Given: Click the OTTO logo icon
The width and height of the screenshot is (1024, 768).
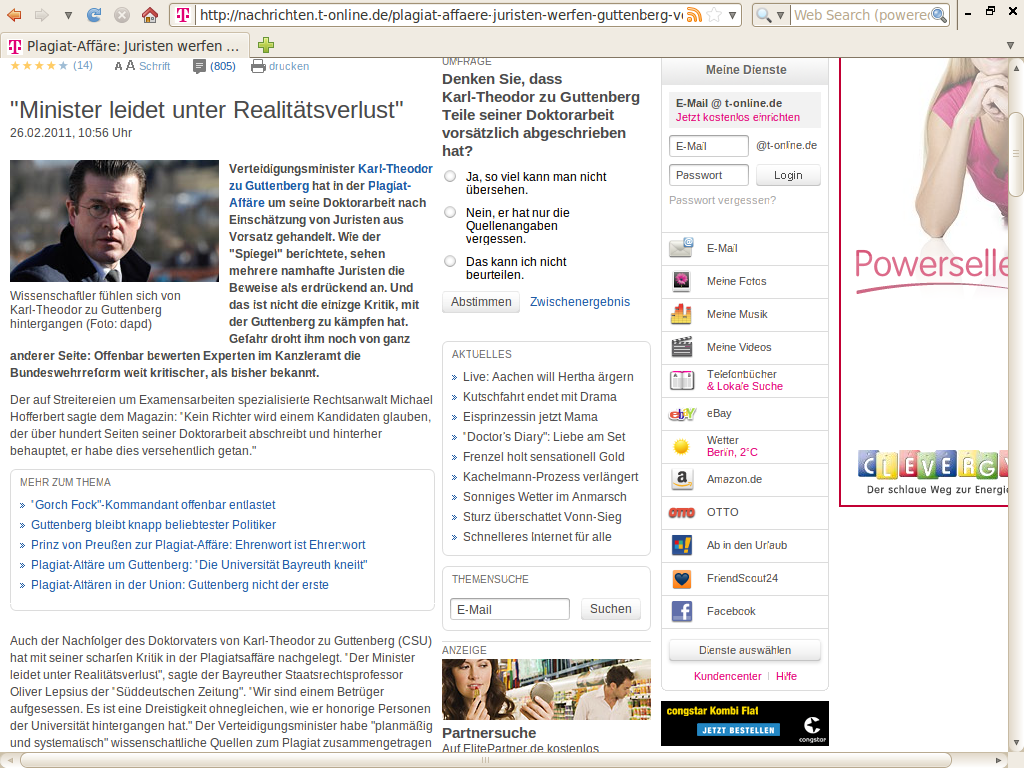Looking at the screenshot, I should coord(681,513).
